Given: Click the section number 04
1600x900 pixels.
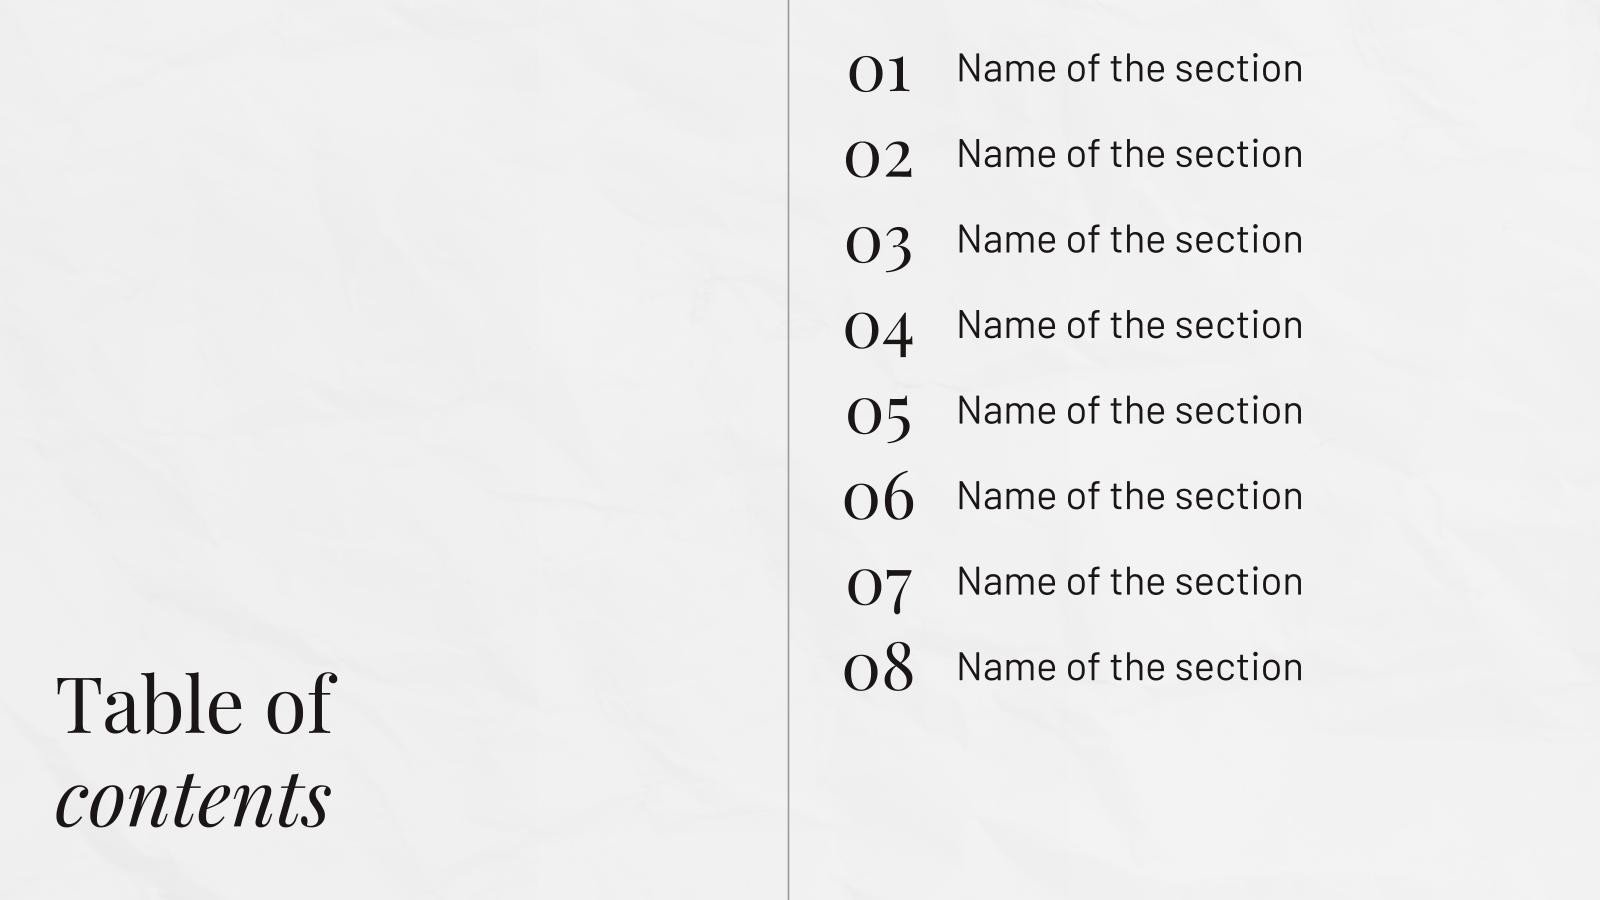Looking at the screenshot, I should [878, 329].
